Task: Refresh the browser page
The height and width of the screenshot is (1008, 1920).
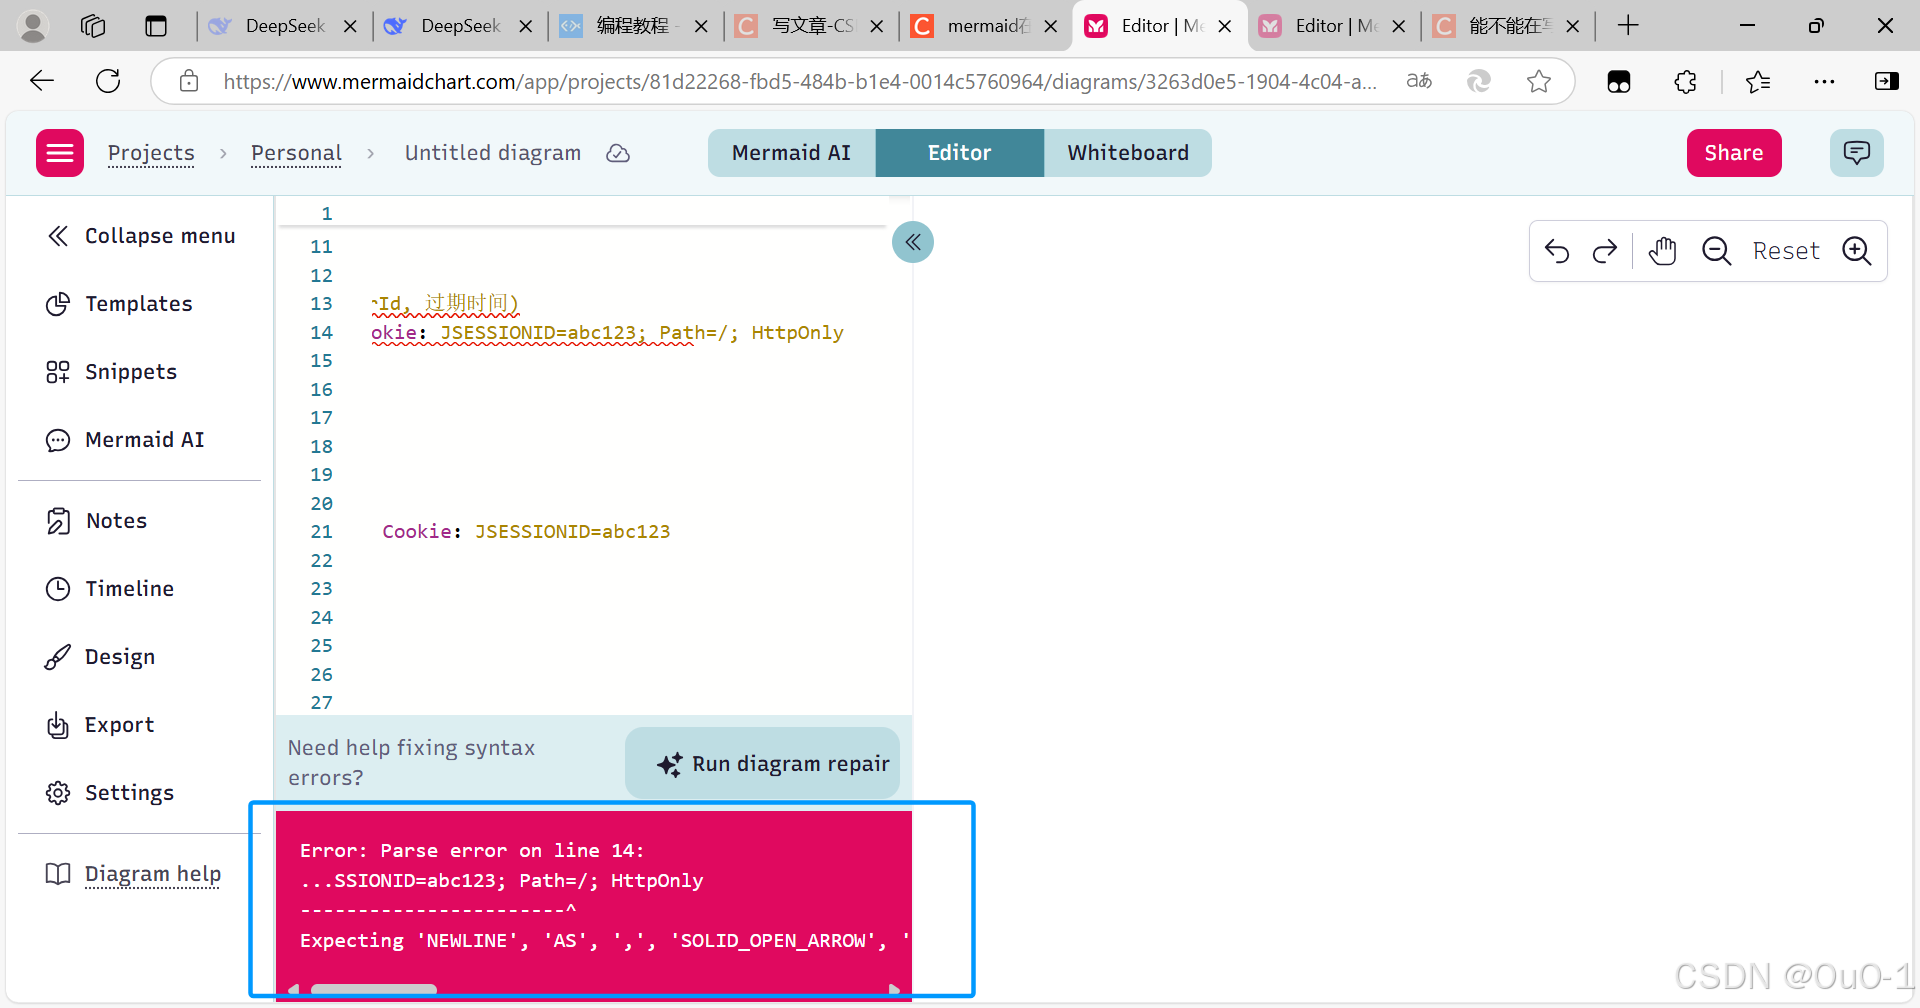Action: click(108, 81)
